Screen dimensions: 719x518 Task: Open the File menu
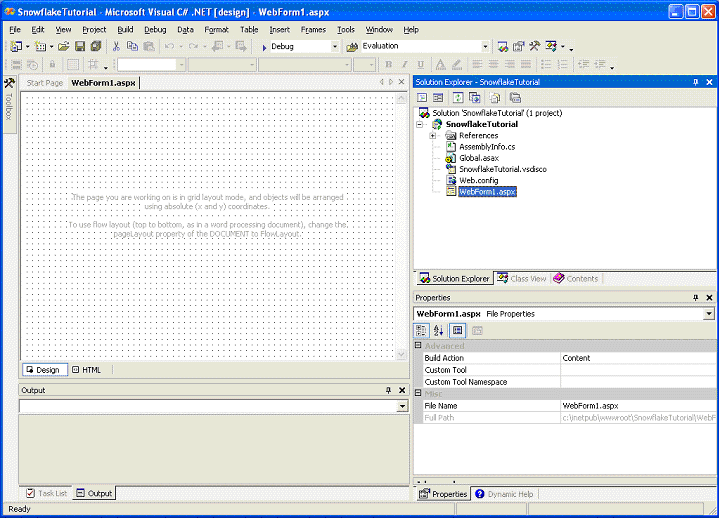pos(15,30)
